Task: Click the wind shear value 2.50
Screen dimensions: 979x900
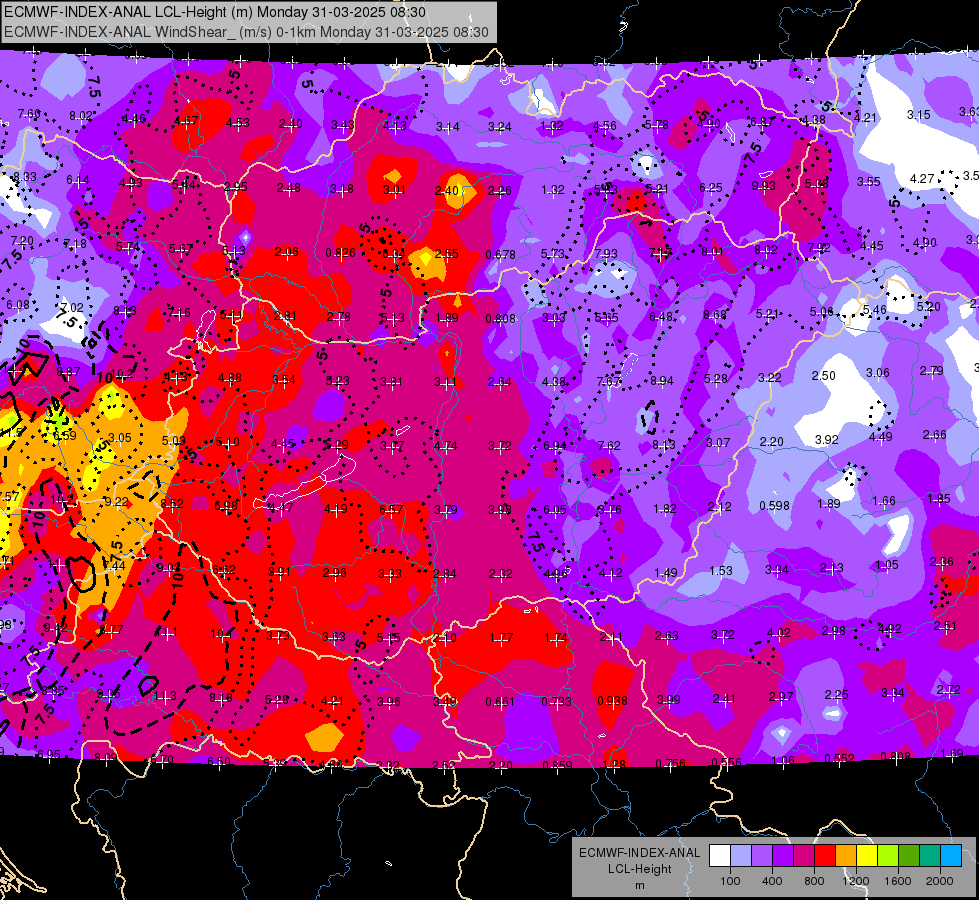Action: coord(824,375)
